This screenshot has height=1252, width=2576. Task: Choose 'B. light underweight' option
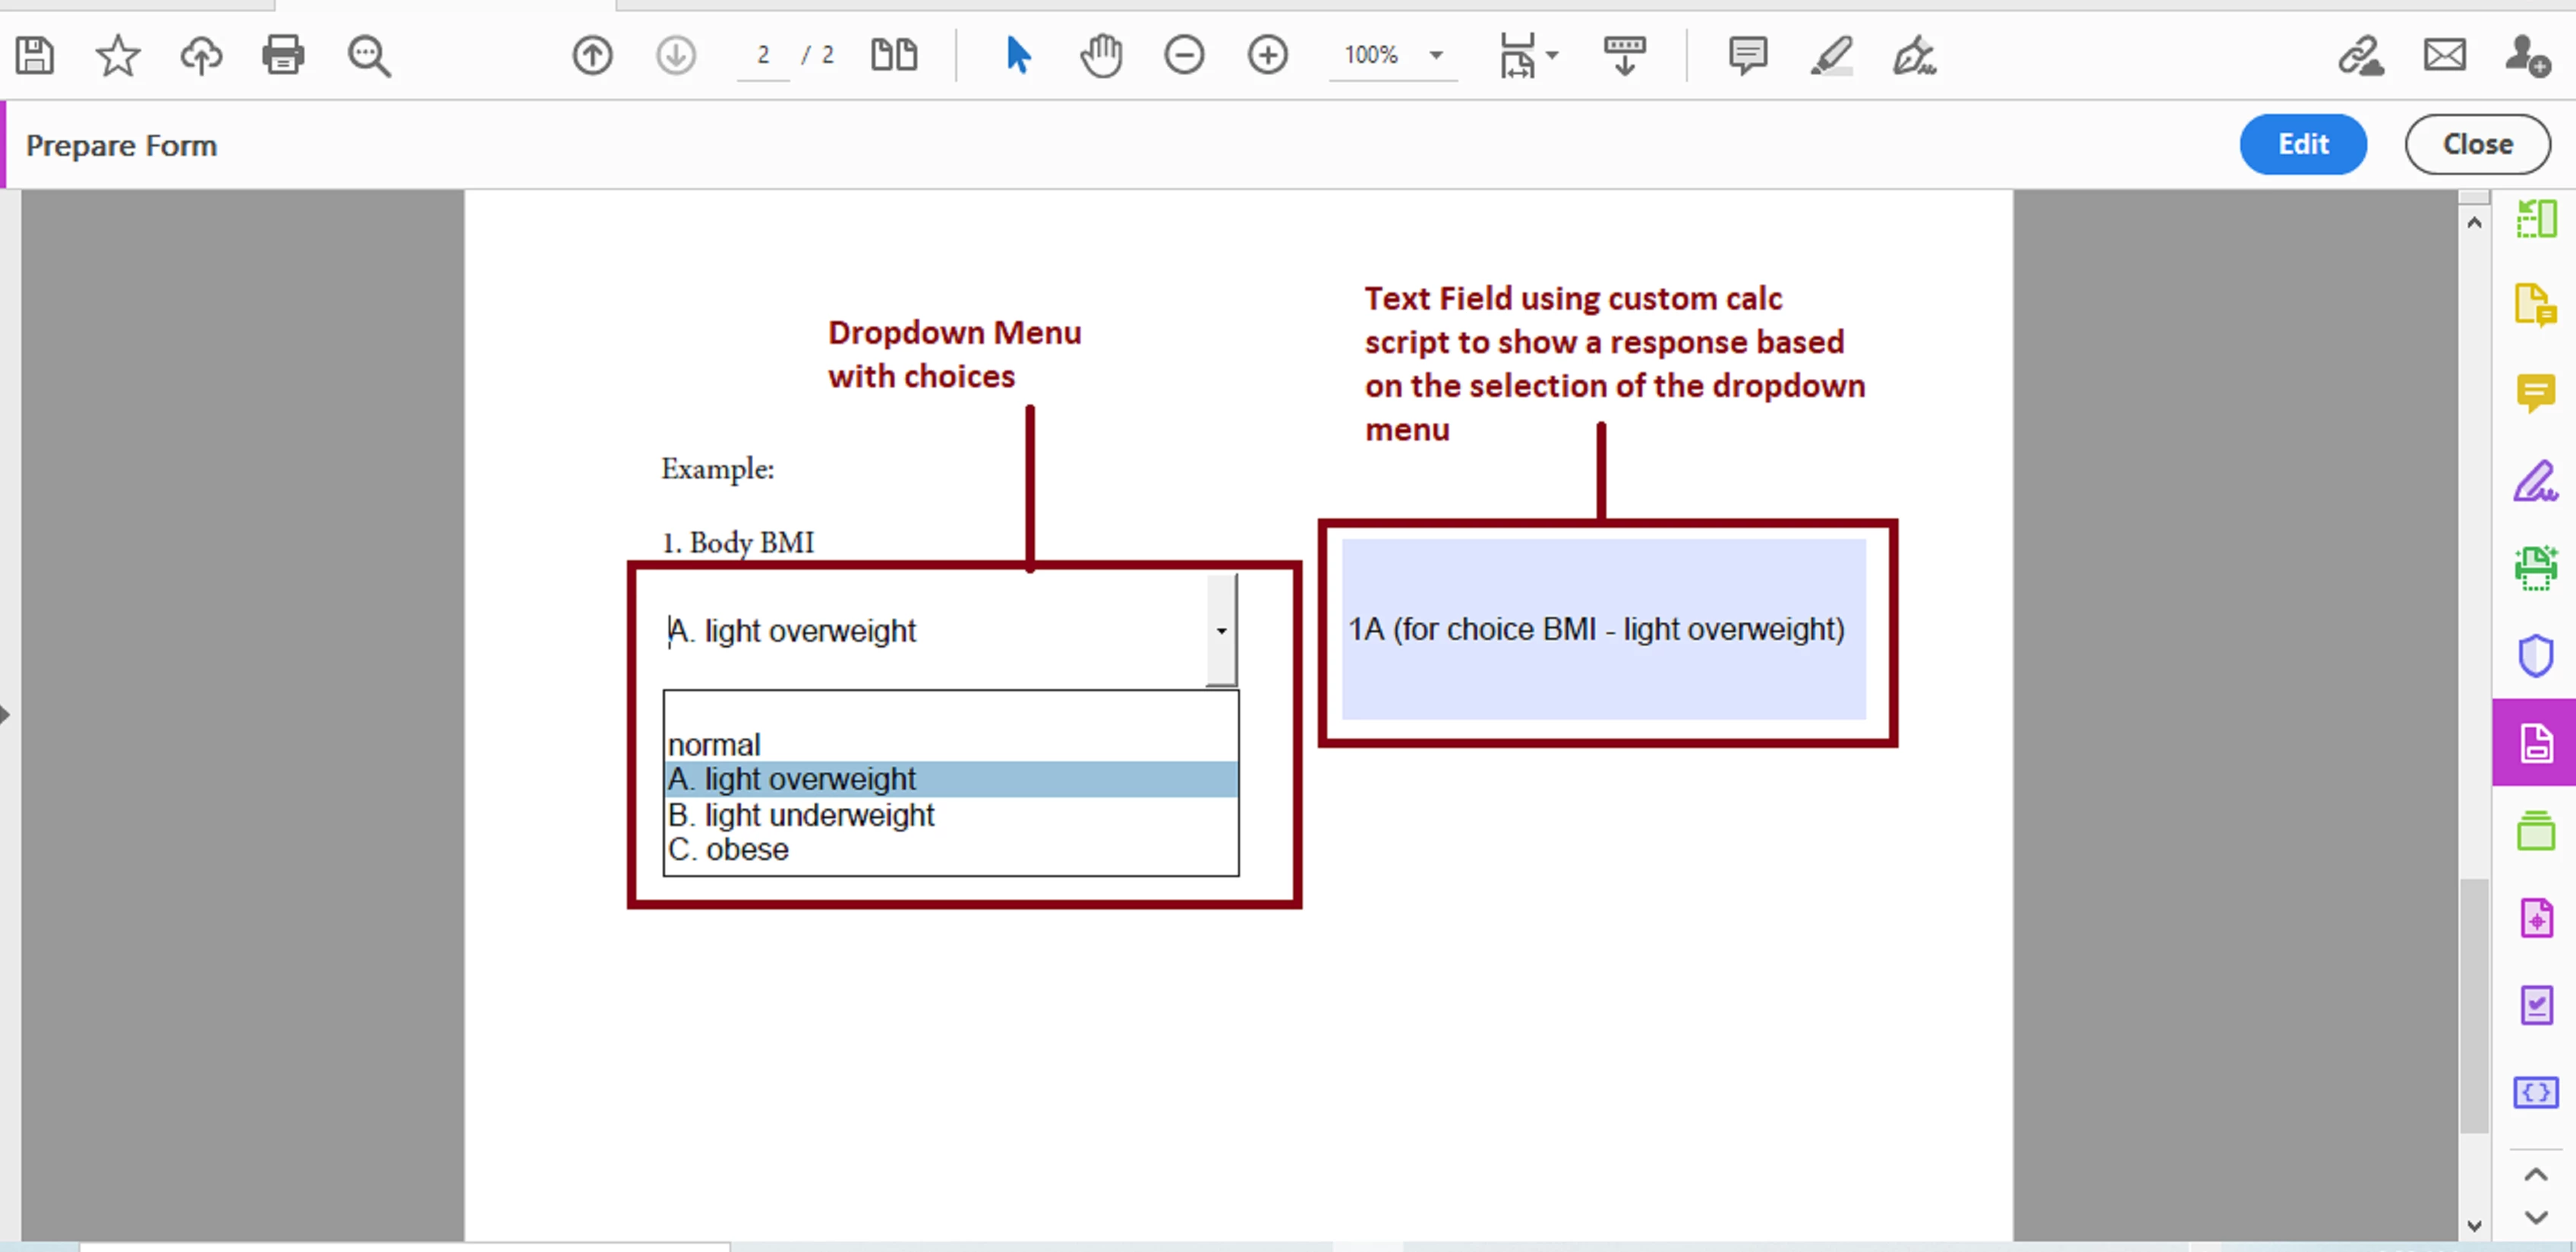(800, 815)
